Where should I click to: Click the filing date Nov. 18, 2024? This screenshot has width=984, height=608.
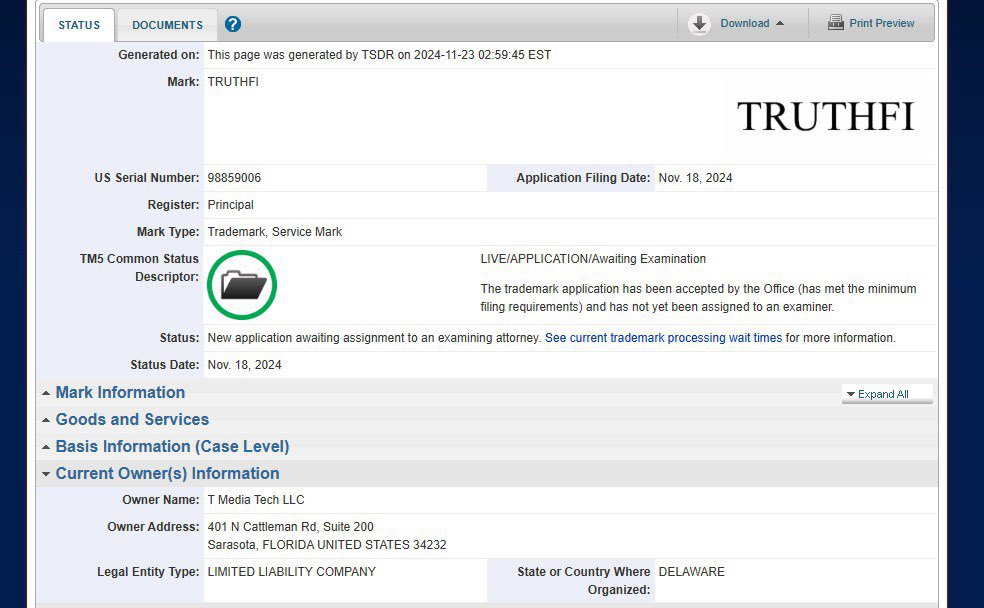695,178
